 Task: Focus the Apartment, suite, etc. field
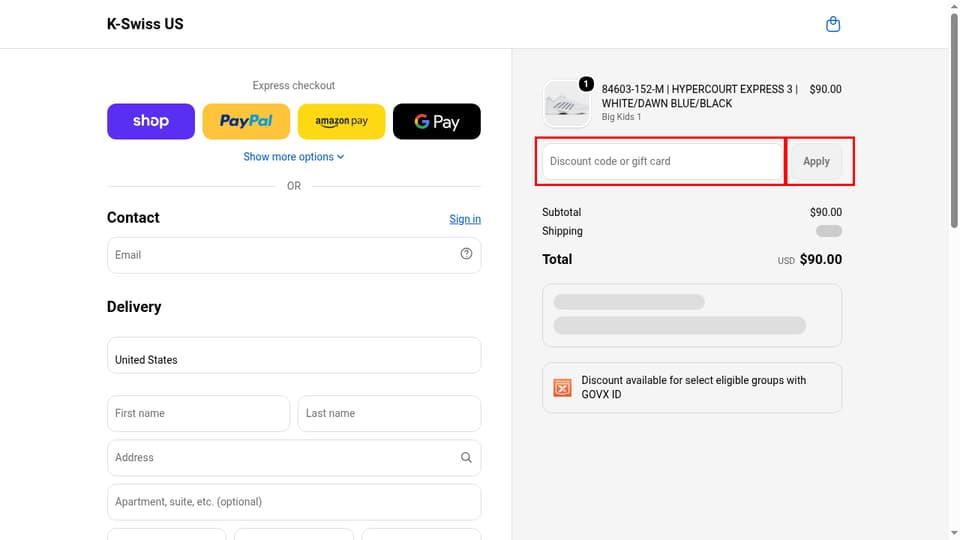point(294,502)
